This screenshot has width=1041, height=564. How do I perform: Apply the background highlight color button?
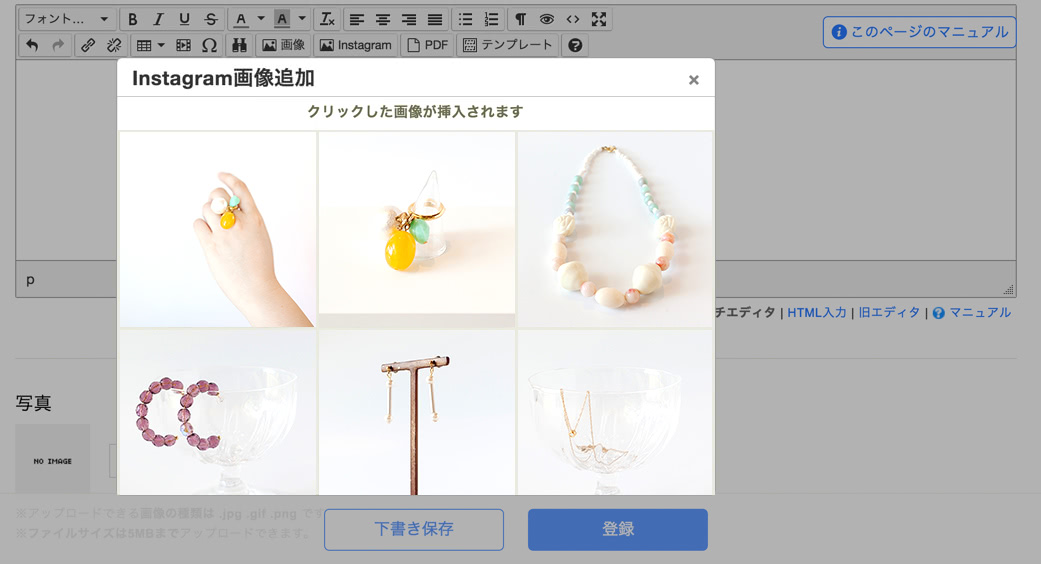point(282,19)
